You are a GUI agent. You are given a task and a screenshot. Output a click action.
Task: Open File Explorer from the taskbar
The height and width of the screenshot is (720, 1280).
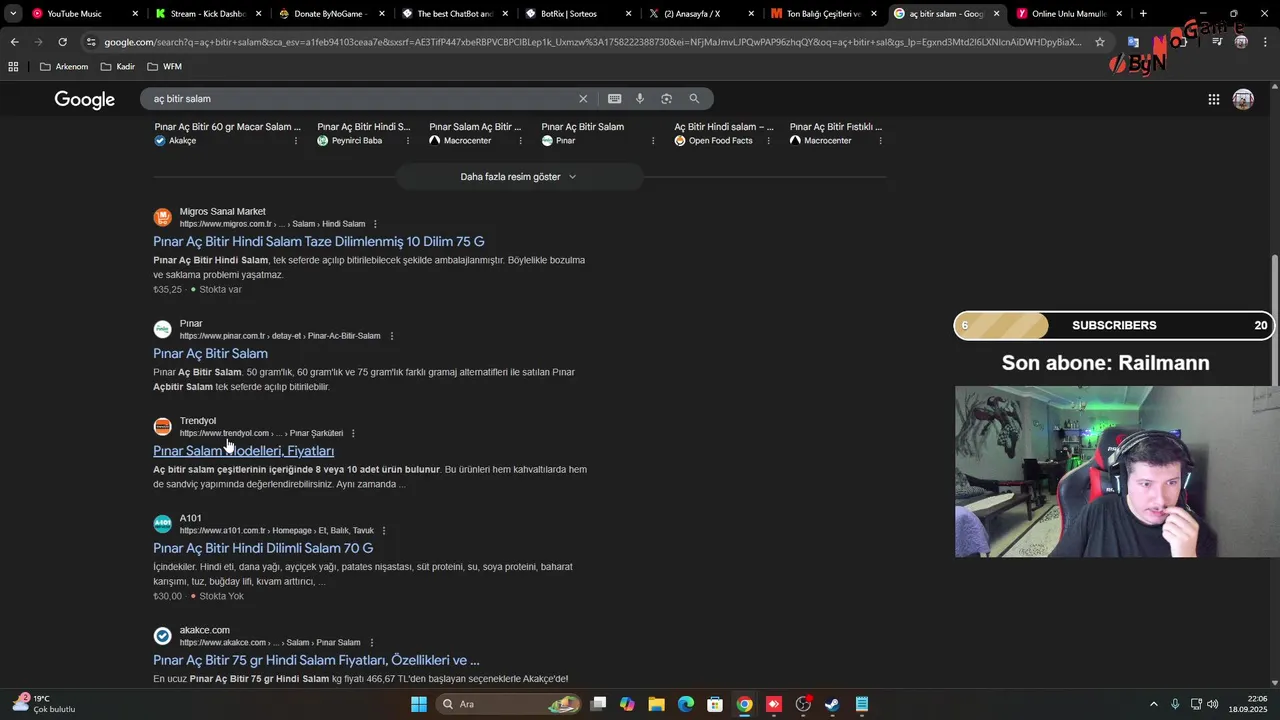(x=656, y=704)
